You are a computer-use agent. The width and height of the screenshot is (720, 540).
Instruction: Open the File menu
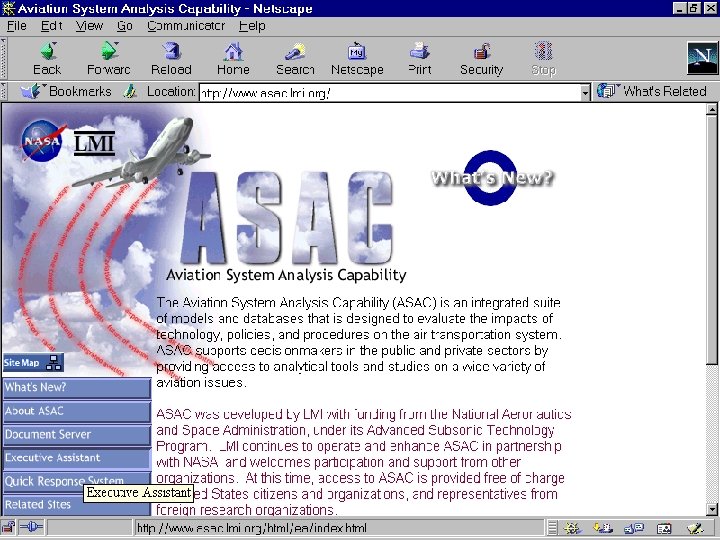17,26
